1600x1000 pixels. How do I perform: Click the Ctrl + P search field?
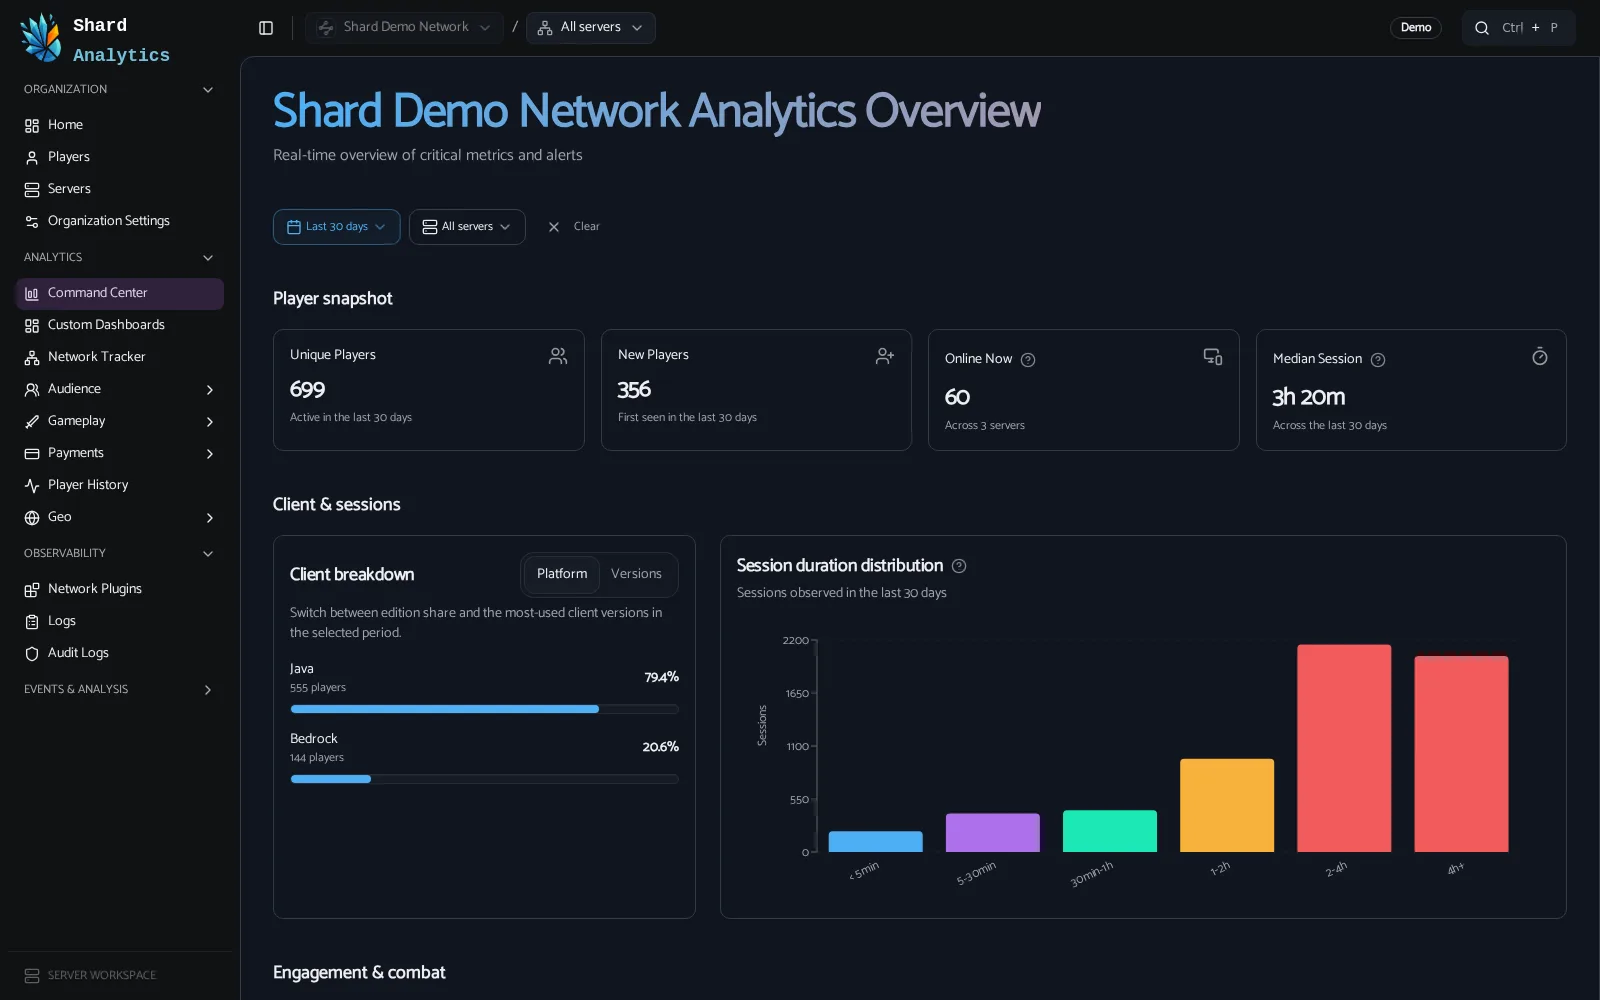click(1518, 28)
